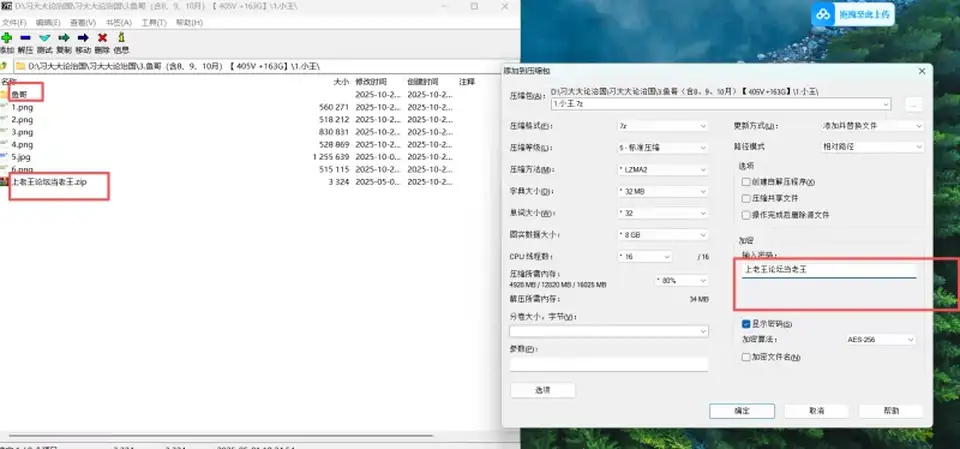This screenshot has height=449, width=960.
Task: Enable Create SFX archive (创建自解压程序) checkbox
Action: [746, 182]
